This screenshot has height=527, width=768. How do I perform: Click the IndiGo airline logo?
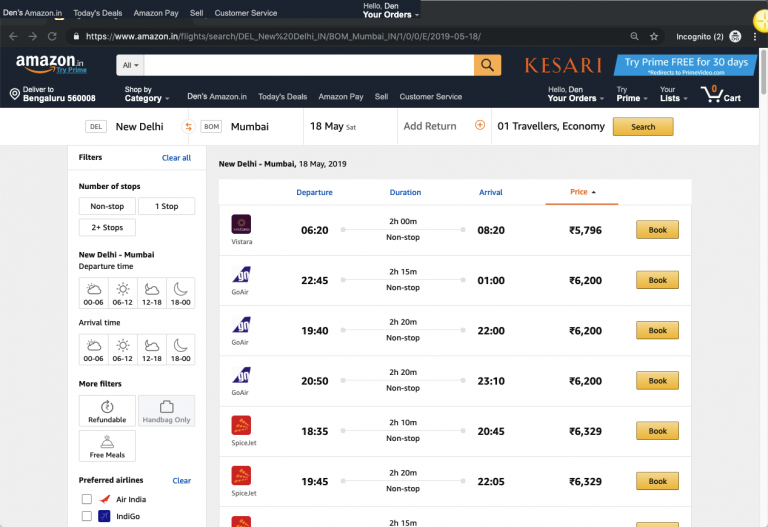(104, 516)
